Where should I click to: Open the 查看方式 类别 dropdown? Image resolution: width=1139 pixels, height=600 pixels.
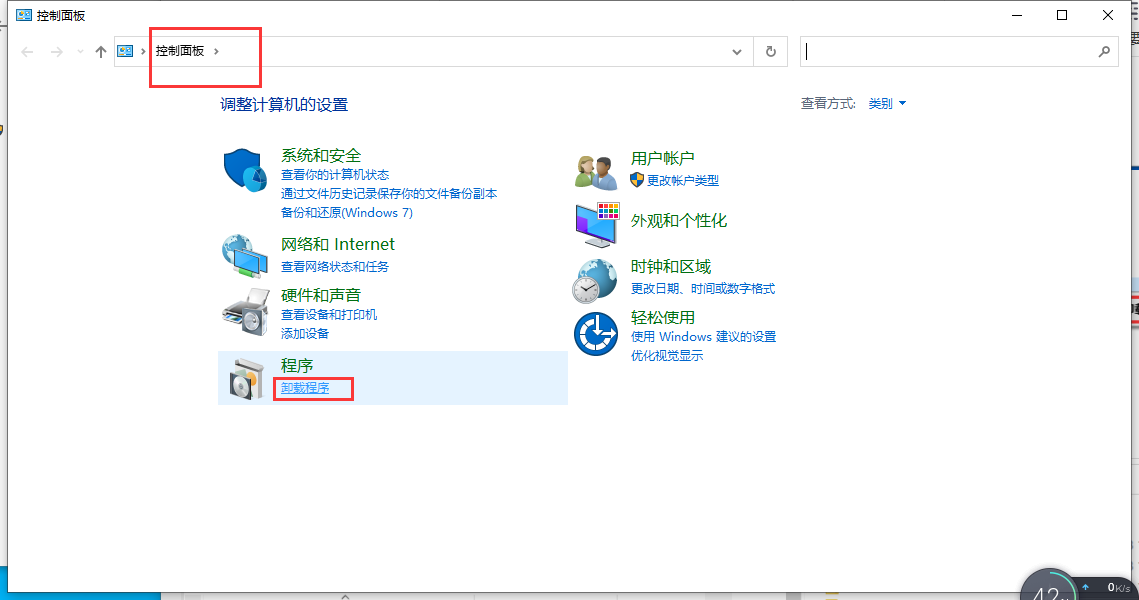(885, 102)
